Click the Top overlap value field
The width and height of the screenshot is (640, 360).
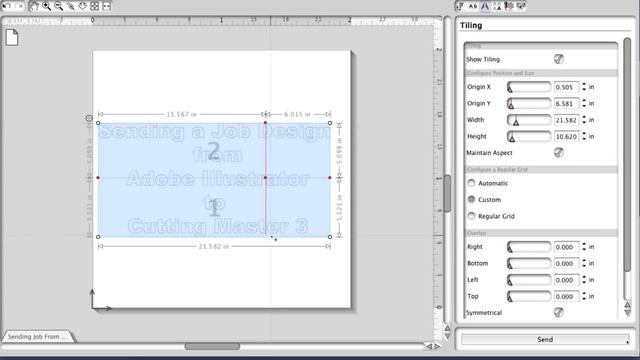click(566, 297)
